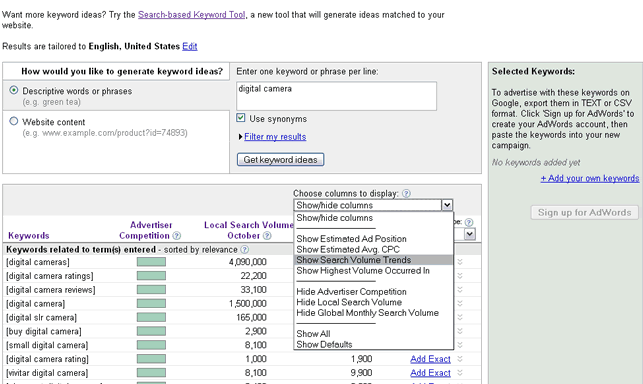Screen dimensions: 643x384
Task: Click the Sign up for AdWords button
Action: pyautogui.click(x=584, y=213)
